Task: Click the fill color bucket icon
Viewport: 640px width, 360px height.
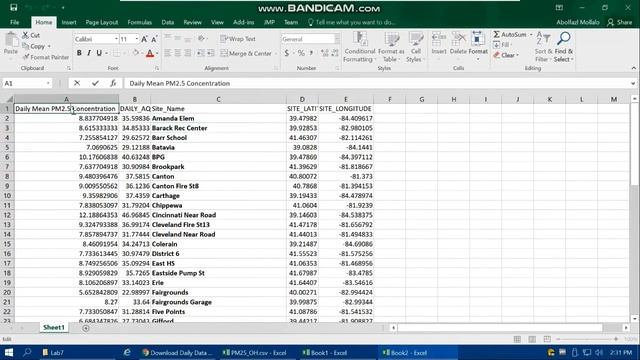Action: (136, 53)
